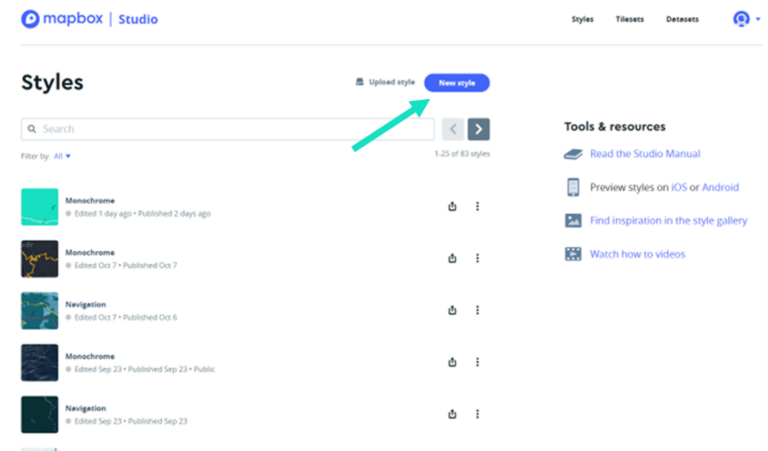Screen dimensions: 768x451
Task: Open Read the Studio Manual link
Action: (x=645, y=154)
